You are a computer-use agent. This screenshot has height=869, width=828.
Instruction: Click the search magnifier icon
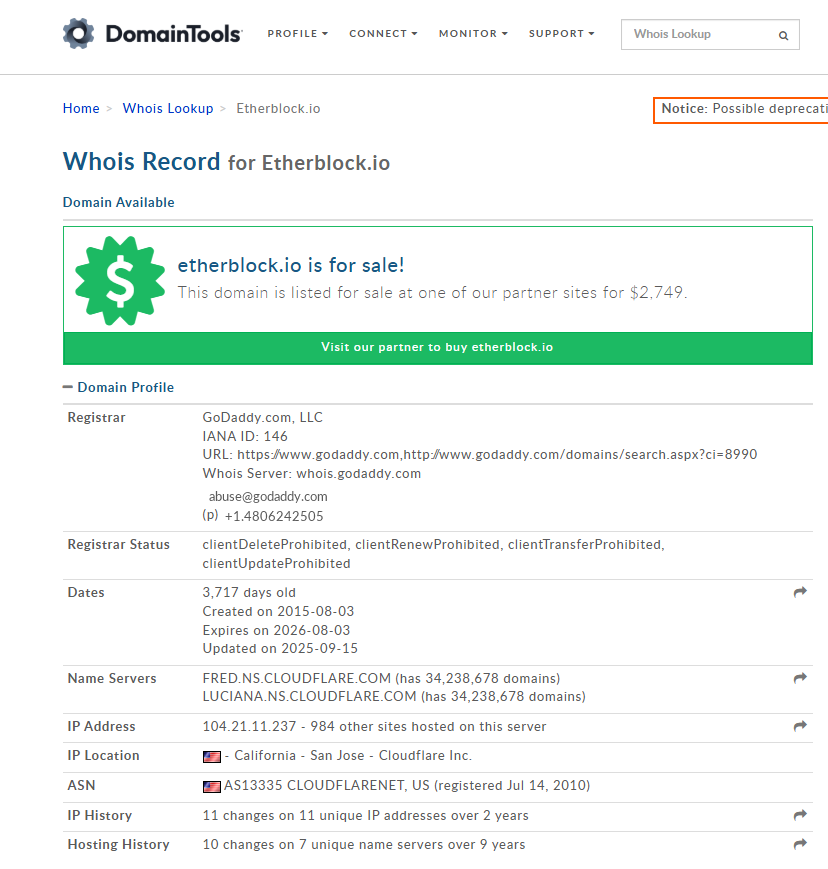click(783, 35)
